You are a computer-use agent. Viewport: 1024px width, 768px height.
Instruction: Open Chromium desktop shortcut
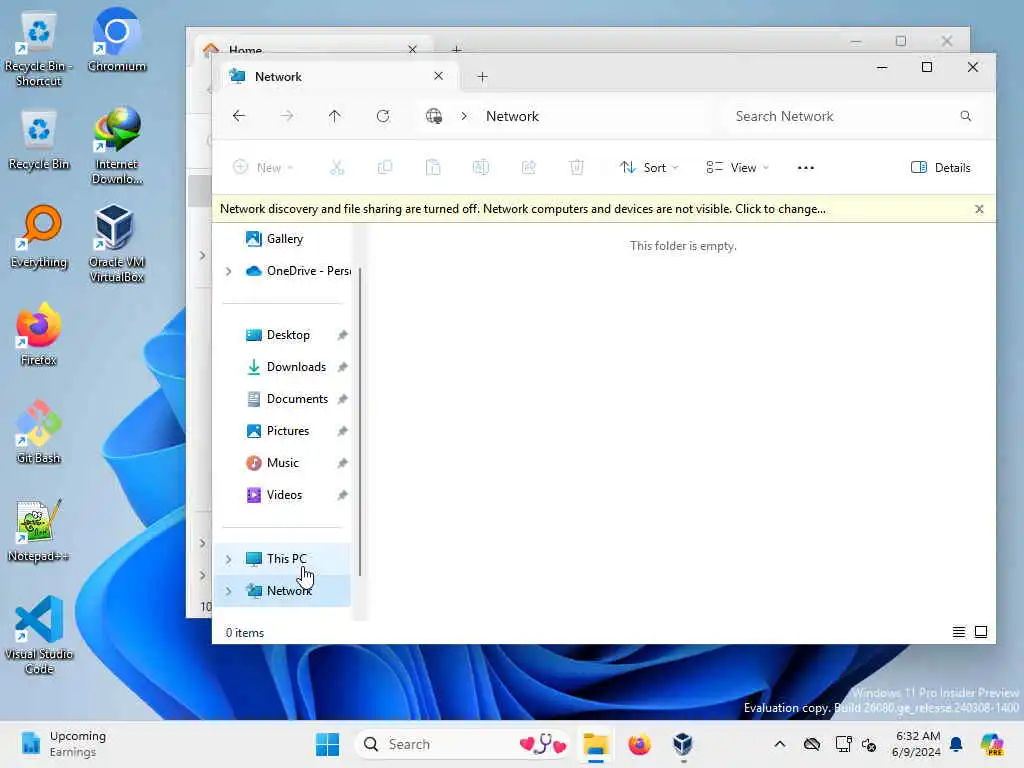click(x=117, y=40)
